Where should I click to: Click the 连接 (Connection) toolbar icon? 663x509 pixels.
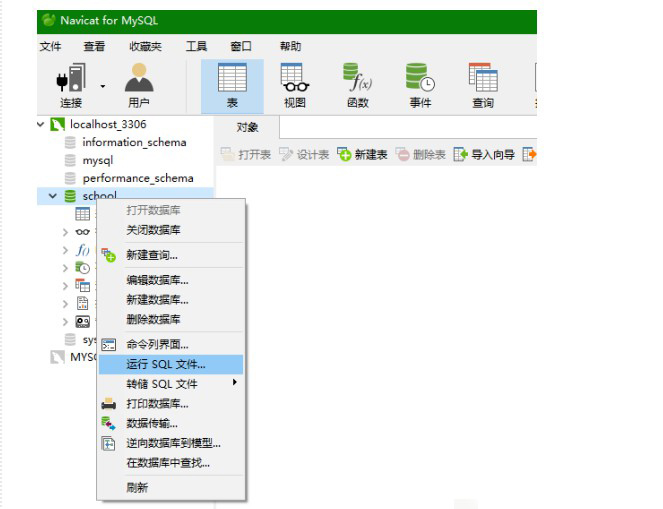click(71, 84)
